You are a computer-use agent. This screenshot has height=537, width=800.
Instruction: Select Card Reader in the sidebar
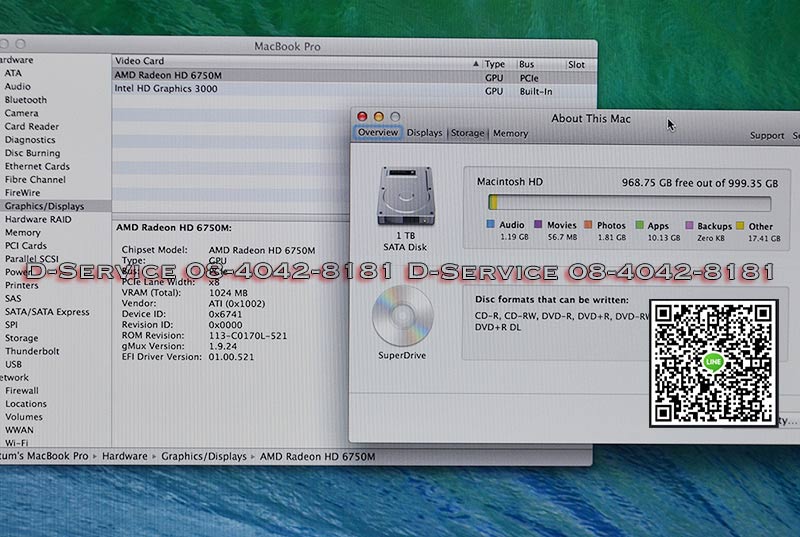(32, 126)
